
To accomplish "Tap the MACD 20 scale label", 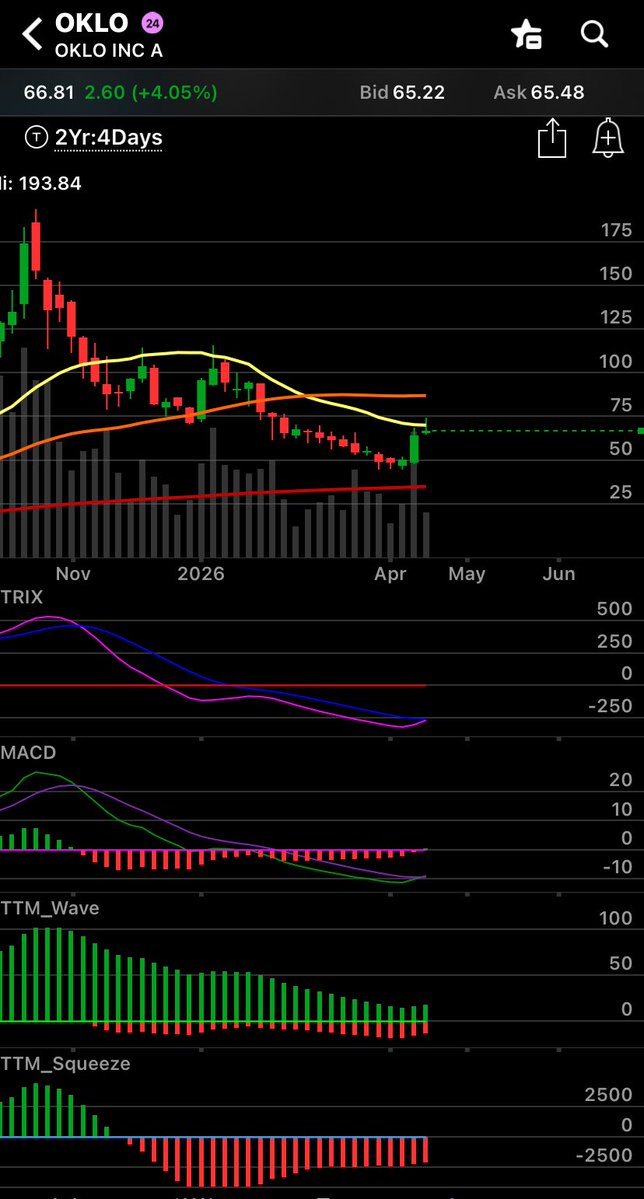I will coord(621,780).
